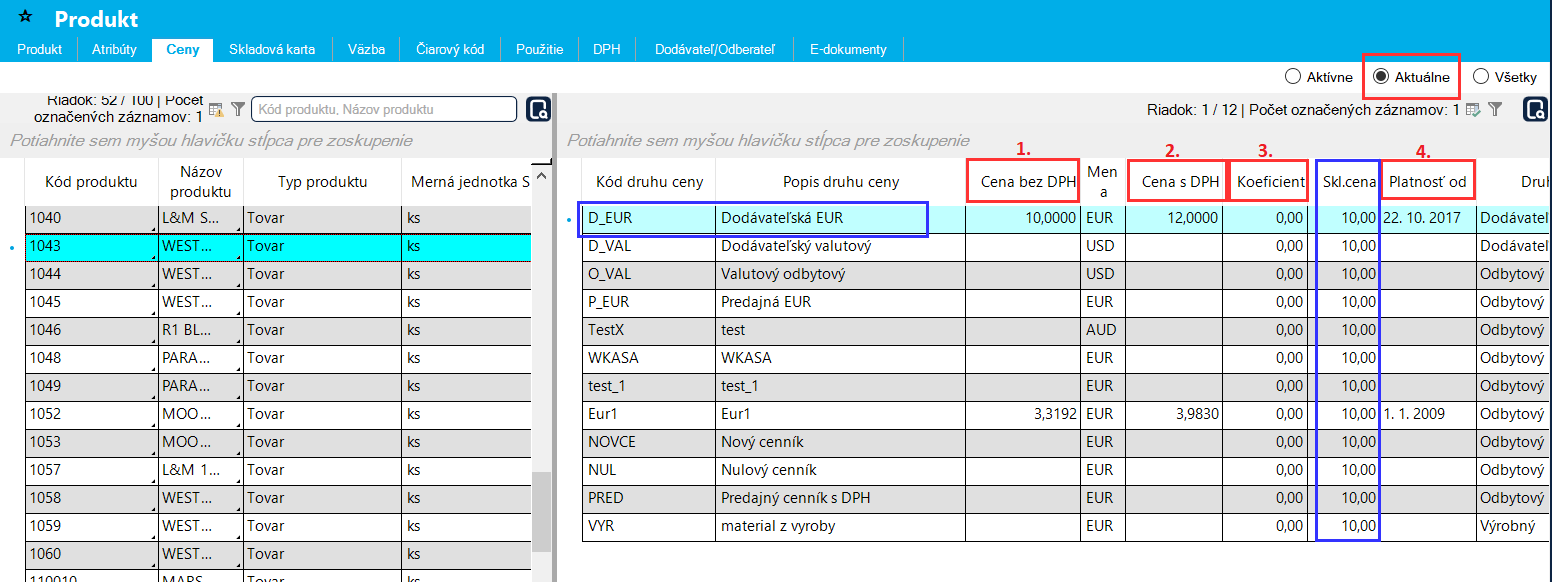Viewport: 1552px width, 582px height.
Task: Click table warning icon in left panel
Action: click(216, 109)
